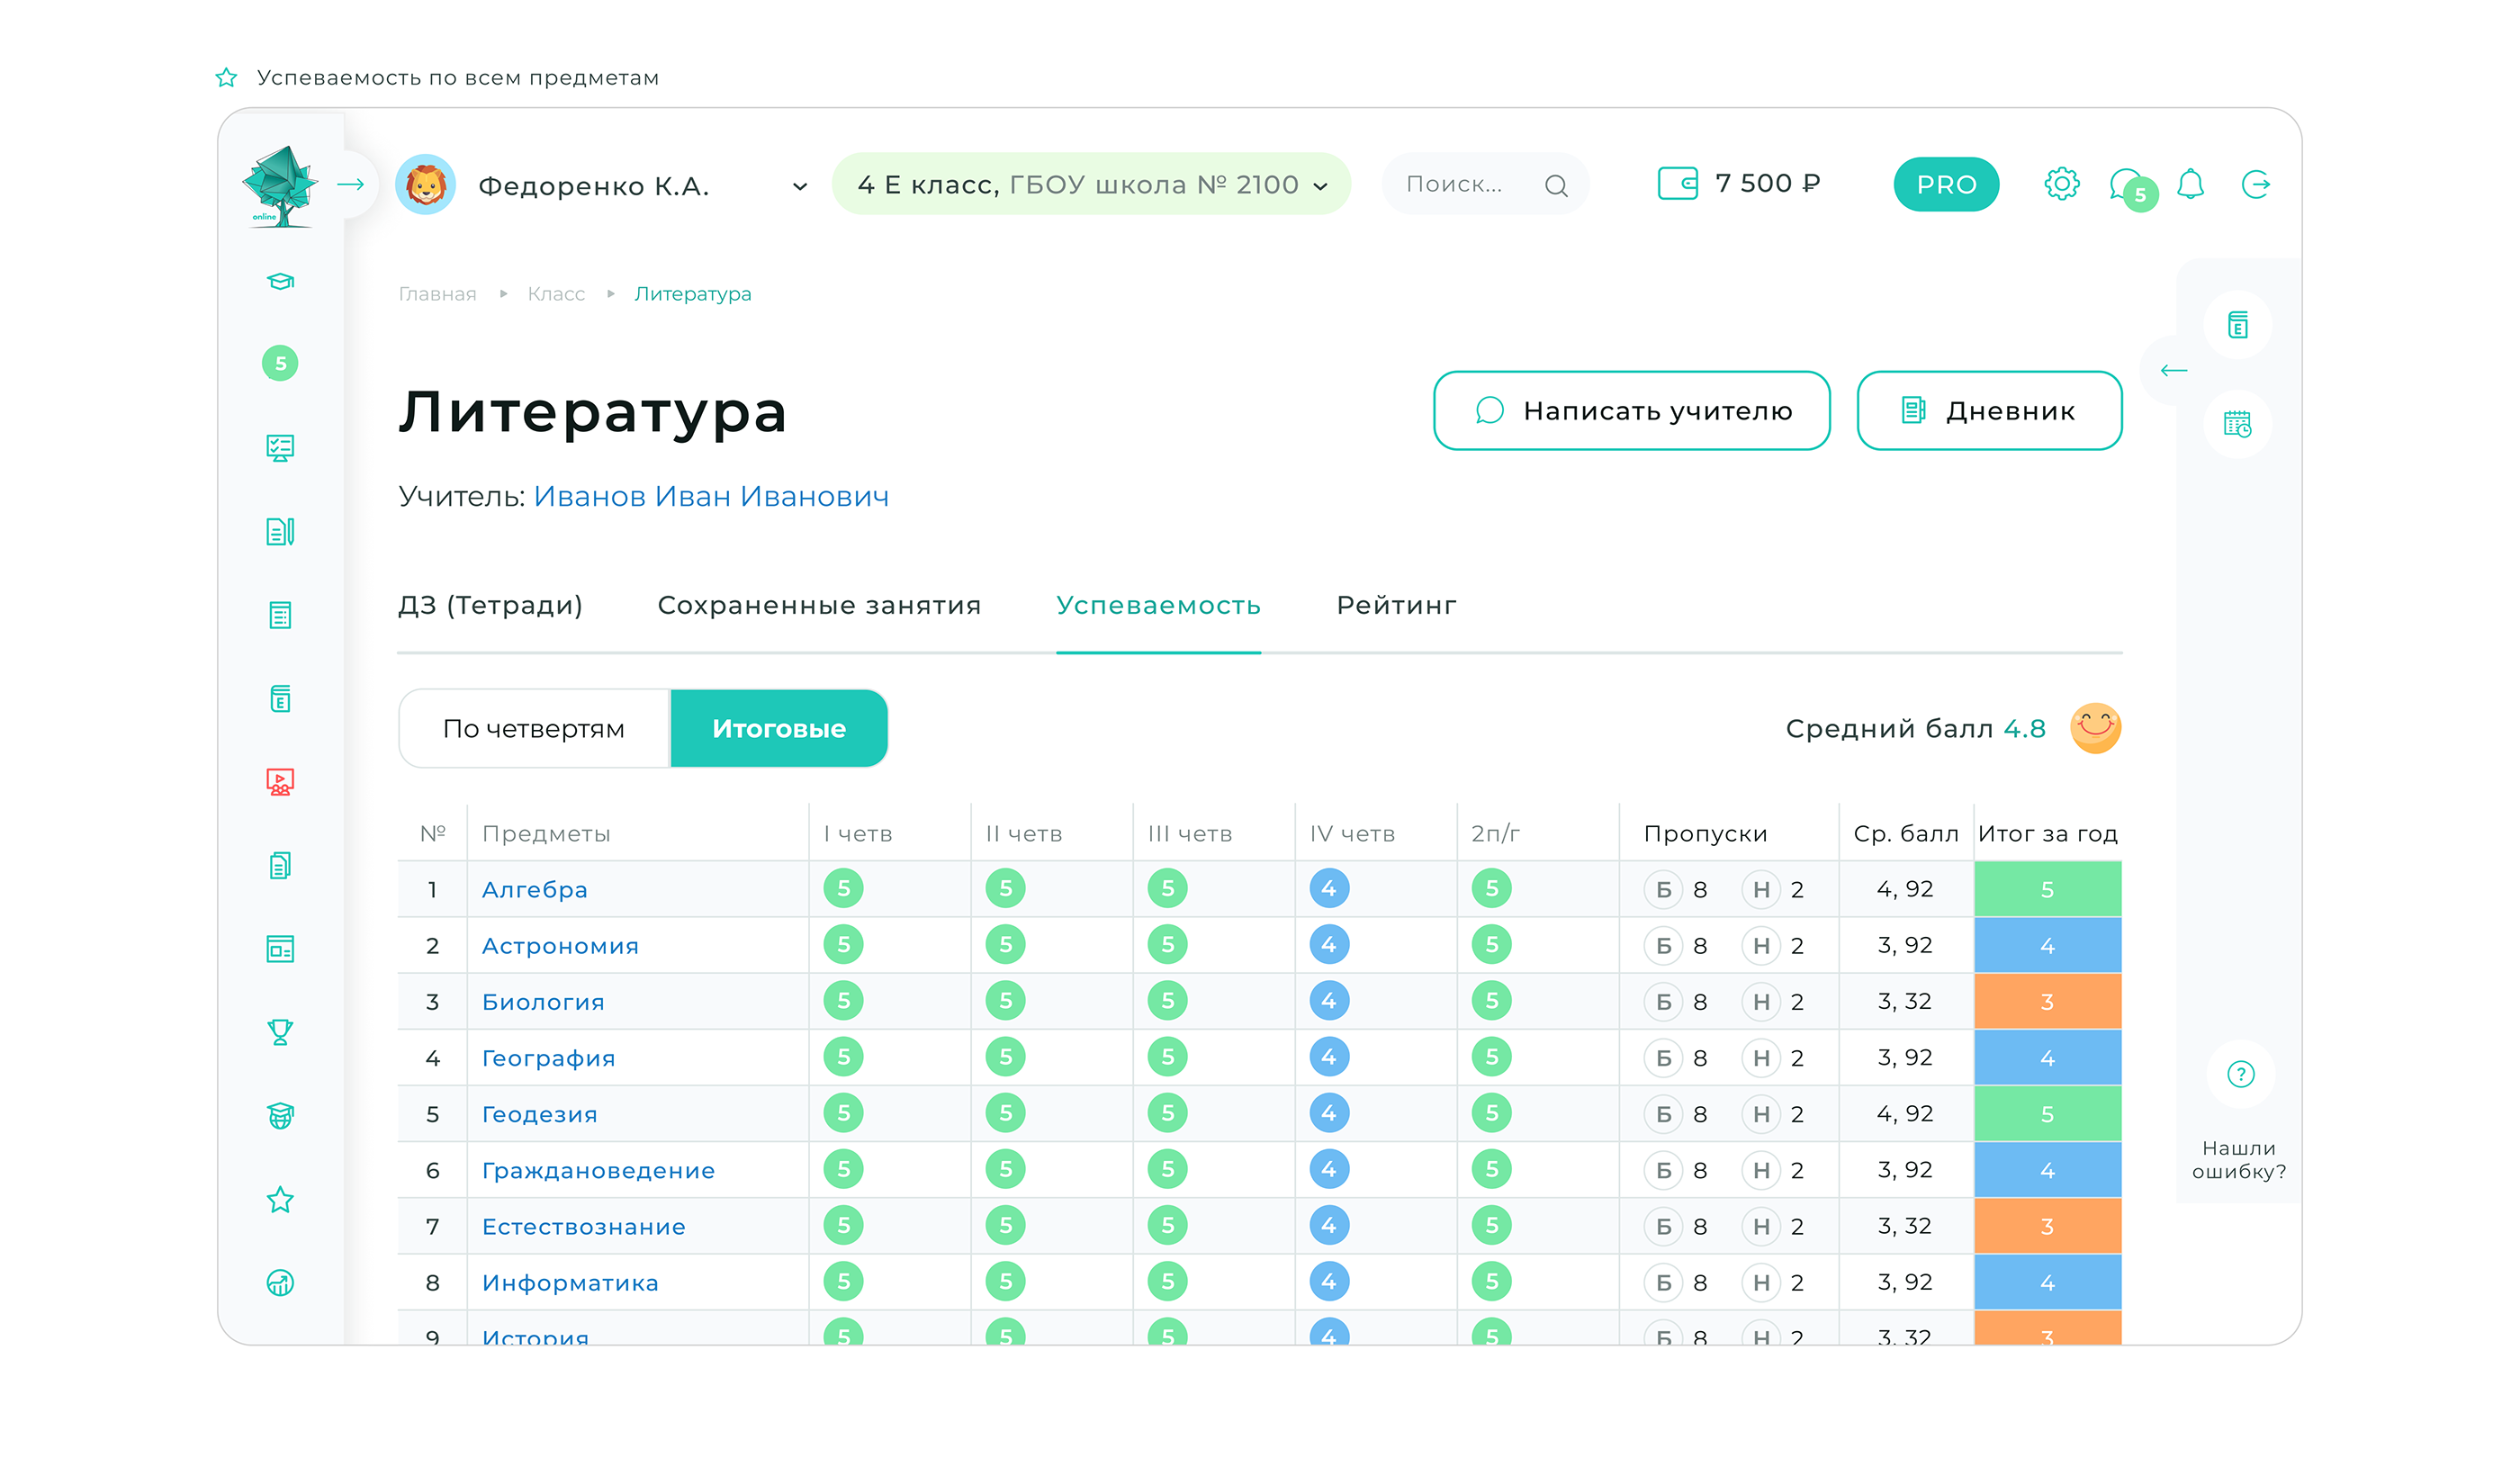Viewport: 2520px width, 1458px height.
Task: Open the calendar schedule icon on right panel
Action: coord(2237,424)
